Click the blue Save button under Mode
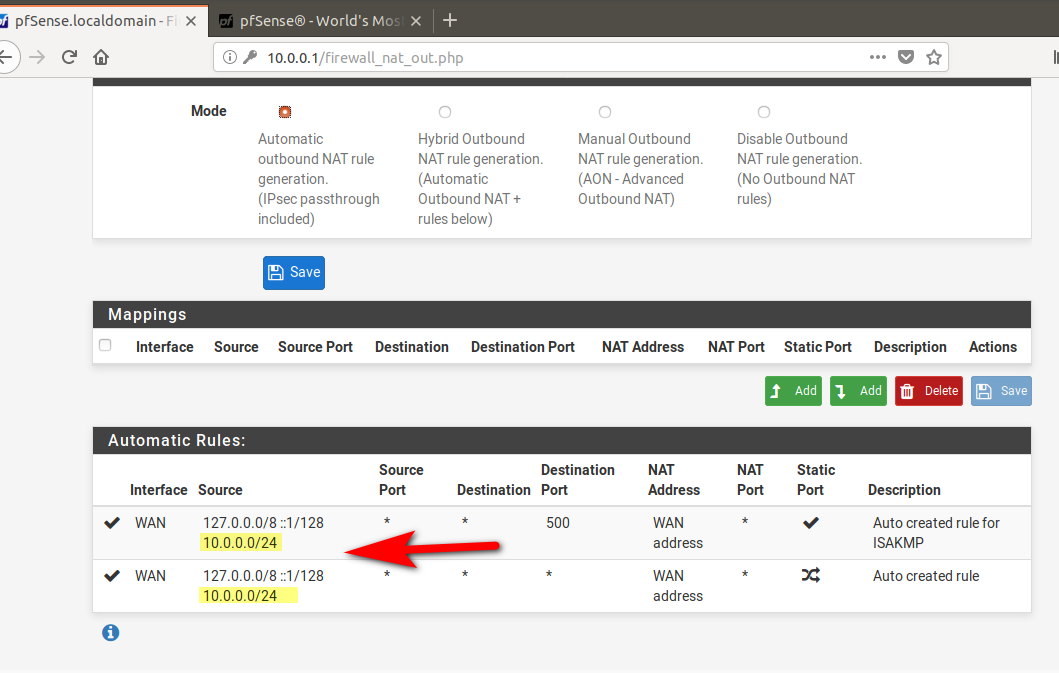1059x673 pixels. click(x=294, y=272)
